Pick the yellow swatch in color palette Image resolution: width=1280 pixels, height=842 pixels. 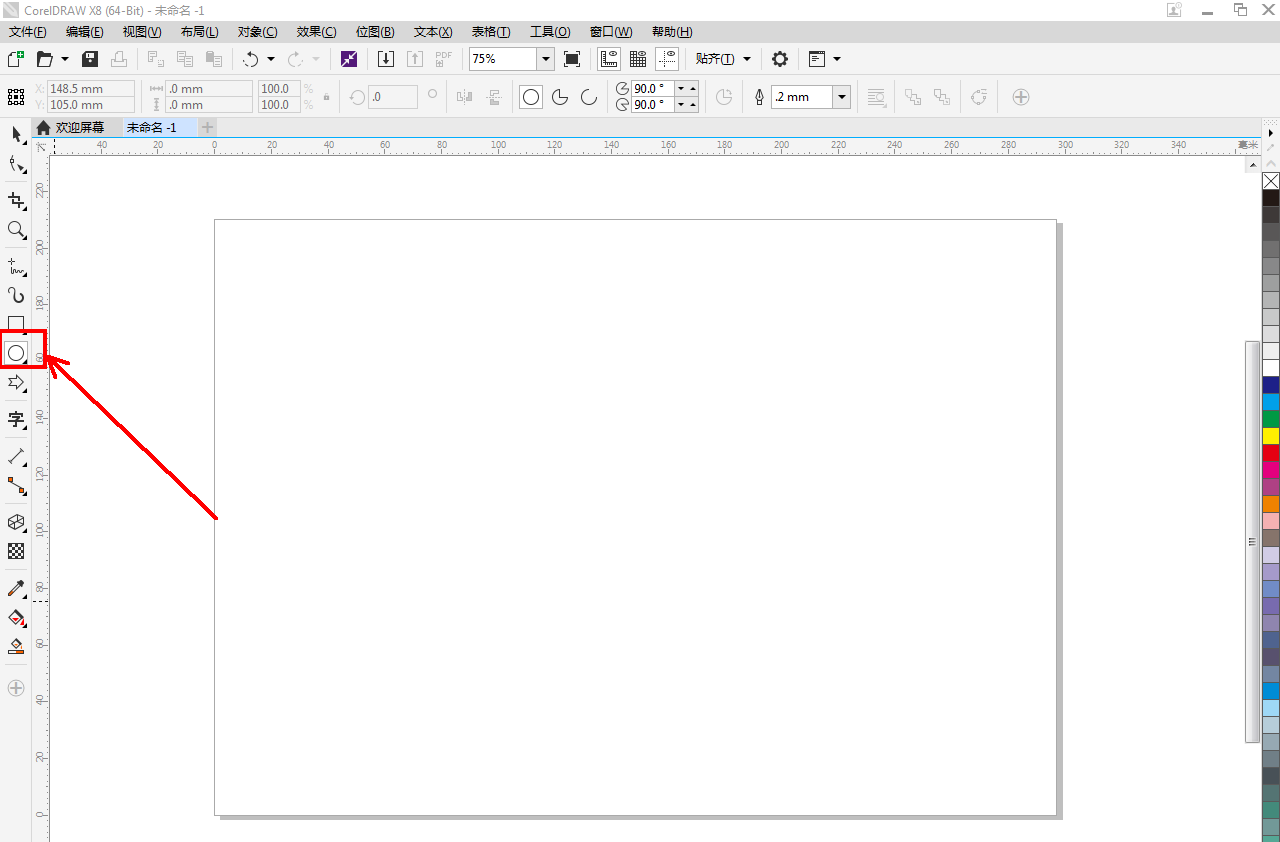pos(1271,436)
